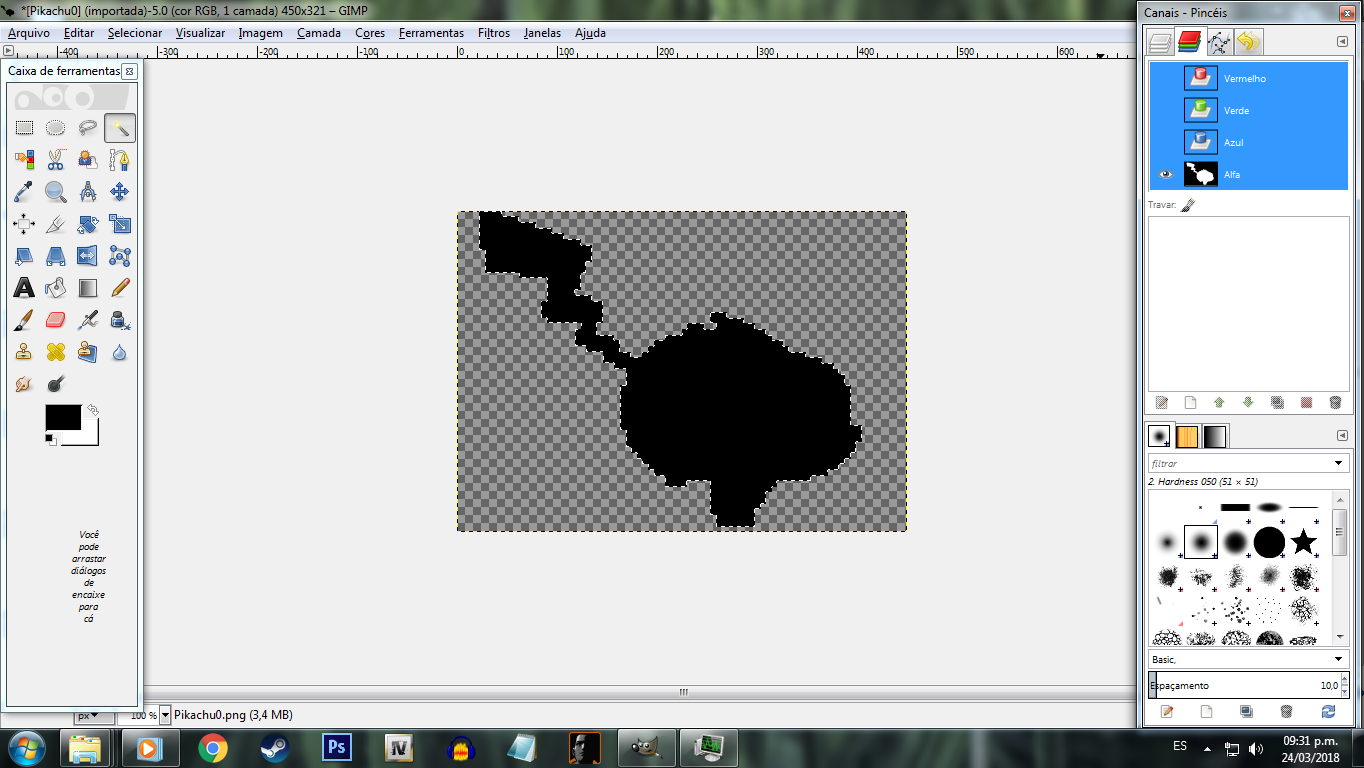Viewport: 1364px width, 768px height.
Task: Select the Measure compass tool
Action: pyautogui.click(x=88, y=192)
